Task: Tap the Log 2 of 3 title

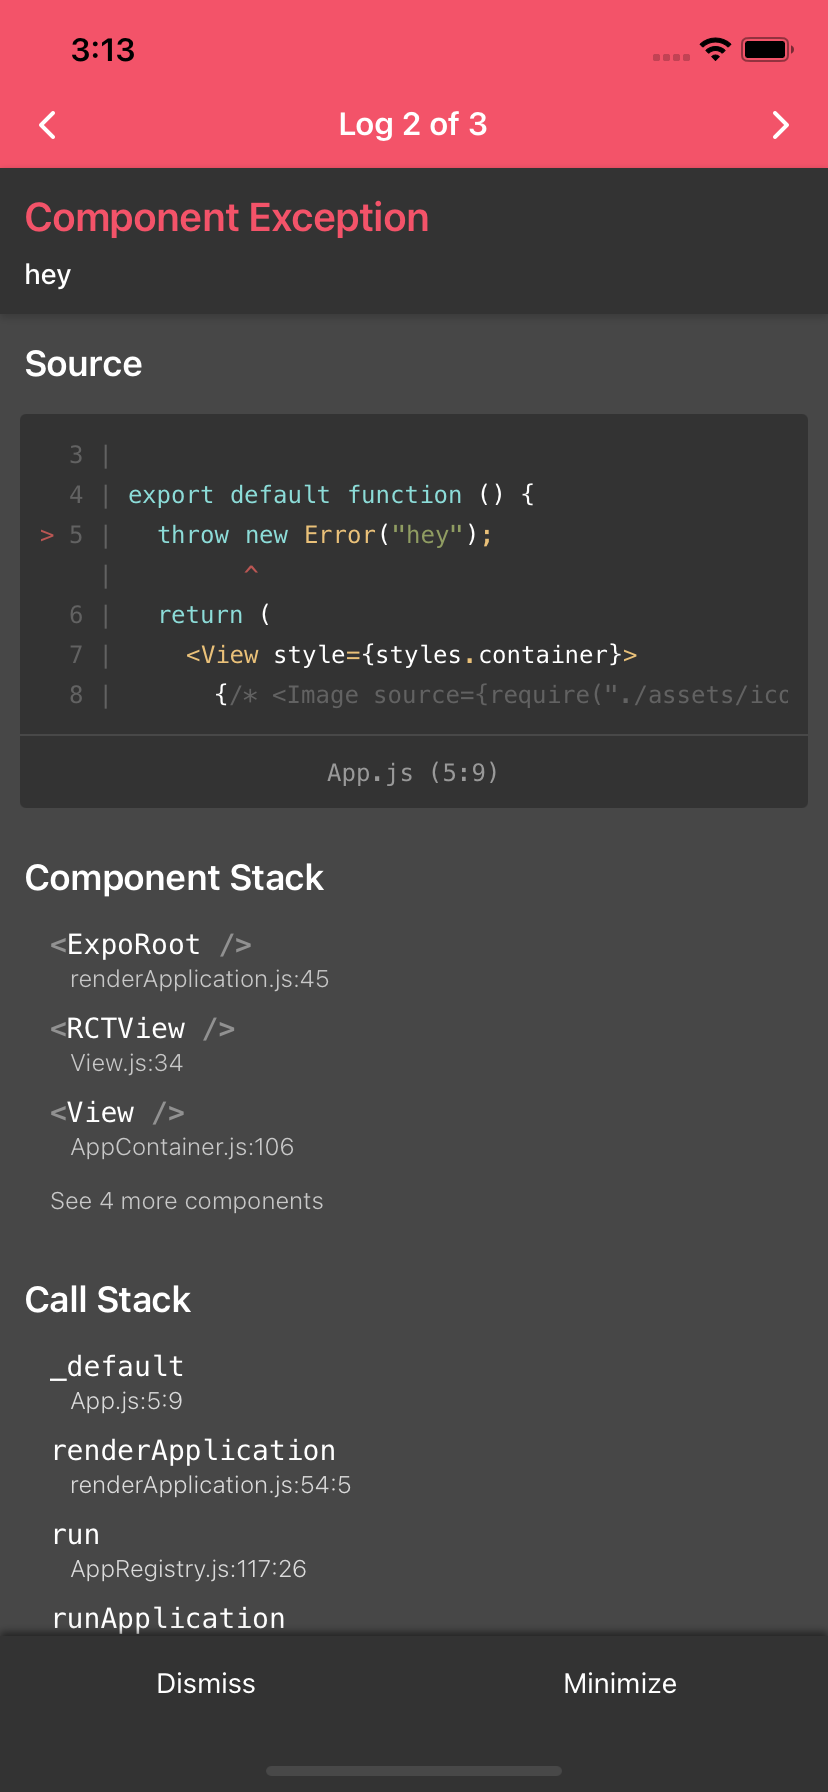Action: (x=413, y=124)
